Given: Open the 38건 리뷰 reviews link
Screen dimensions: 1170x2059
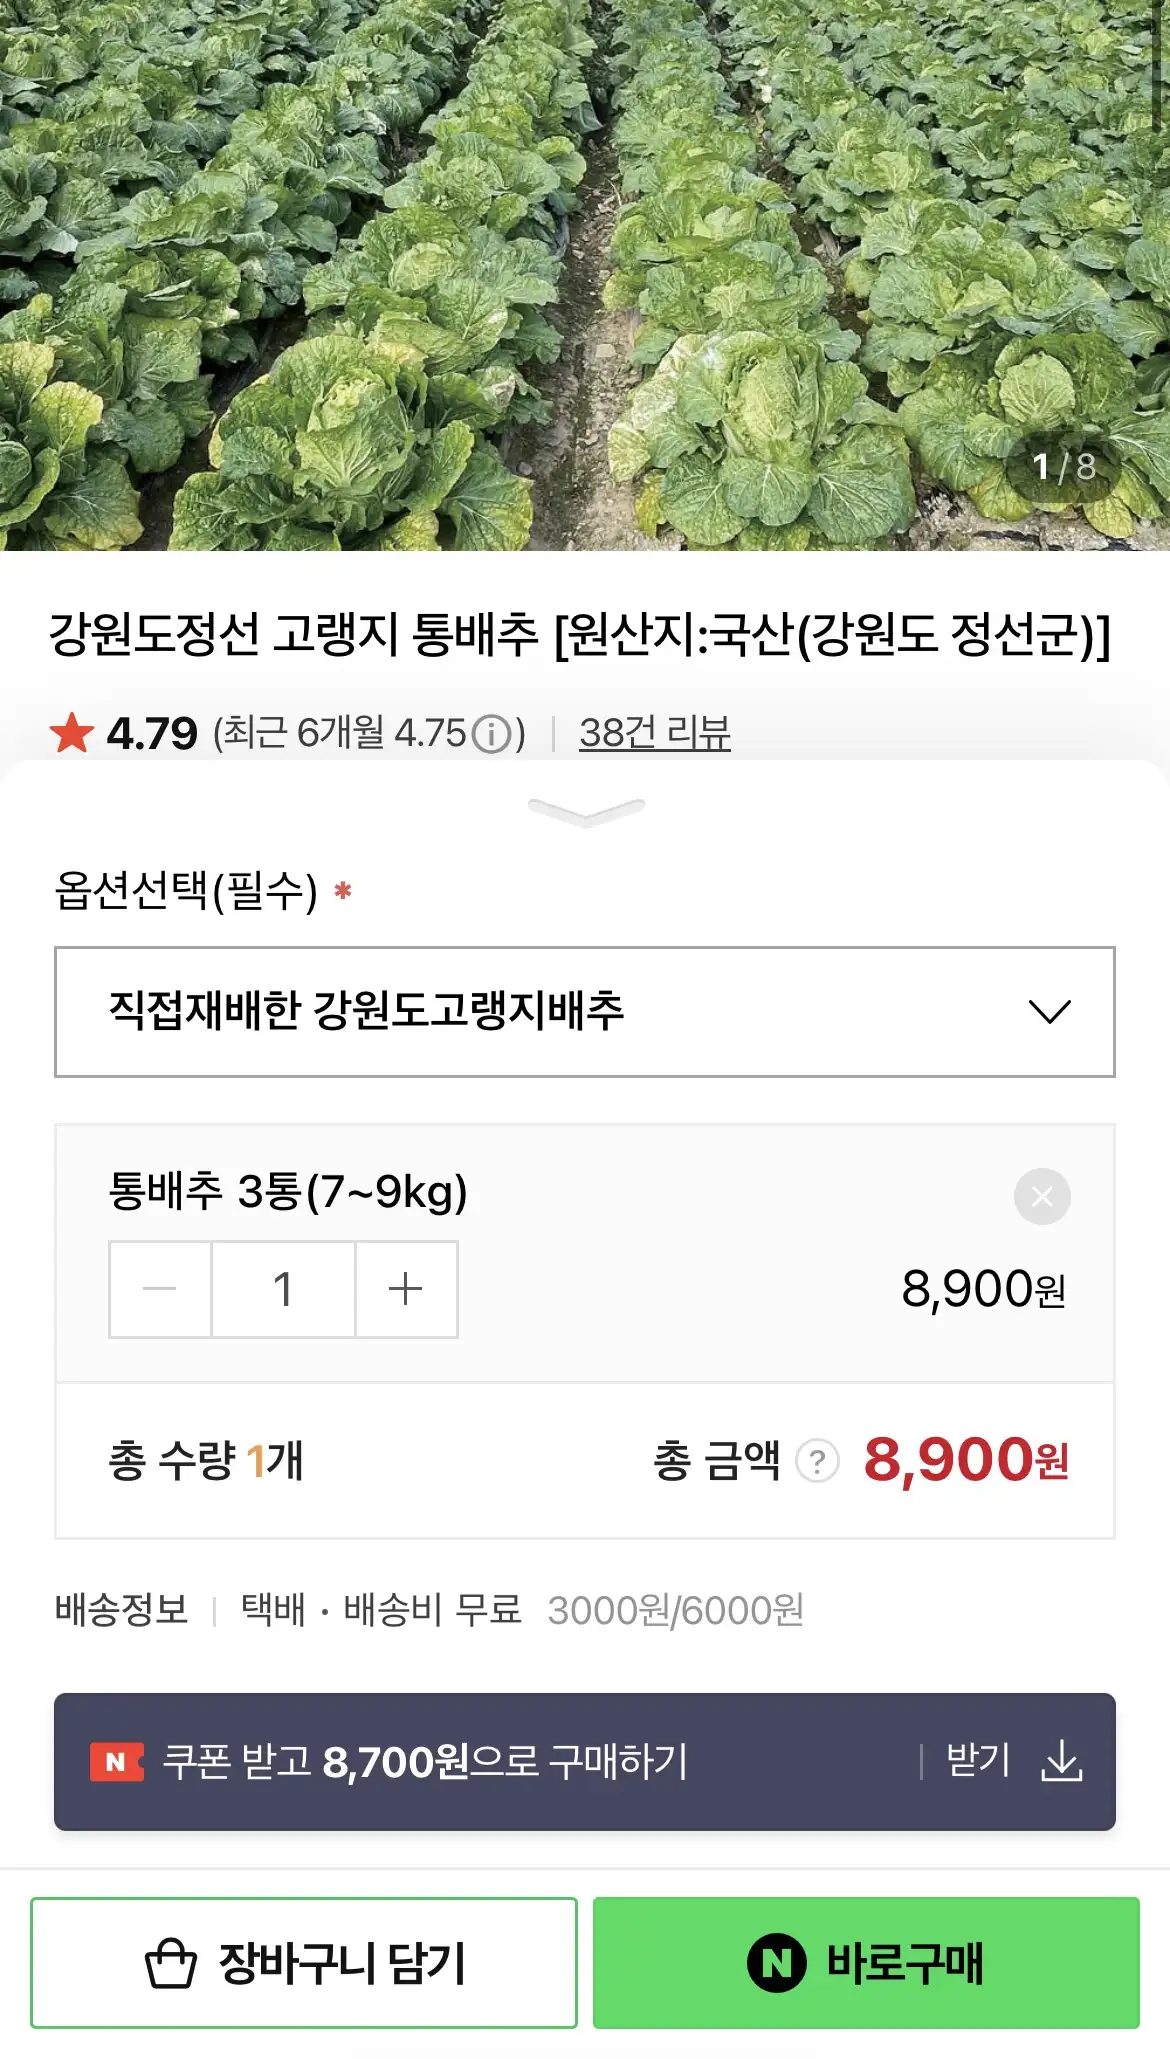Looking at the screenshot, I should pos(654,734).
